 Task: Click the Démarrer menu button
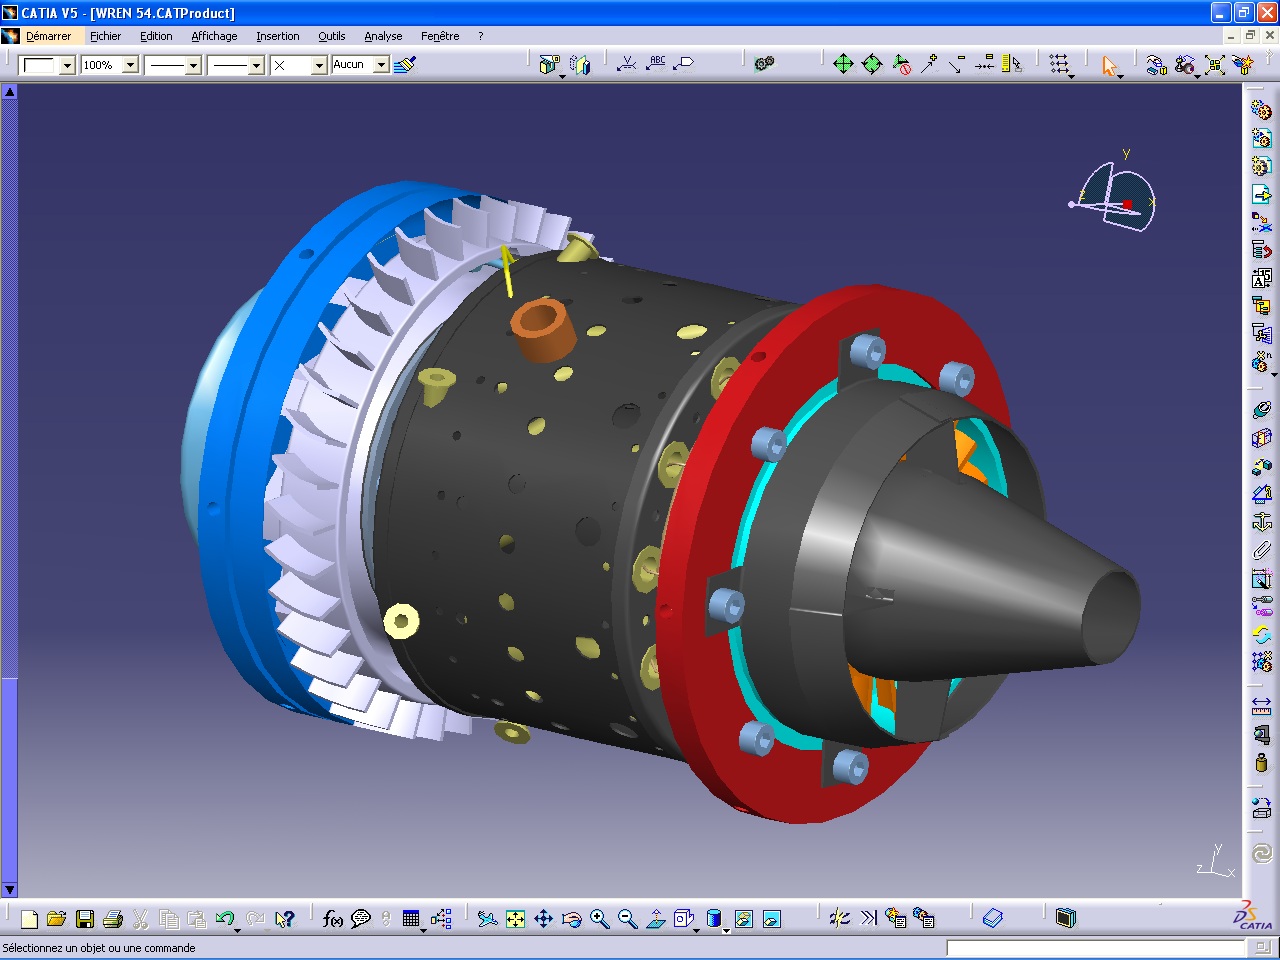pyautogui.click(x=49, y=36)
